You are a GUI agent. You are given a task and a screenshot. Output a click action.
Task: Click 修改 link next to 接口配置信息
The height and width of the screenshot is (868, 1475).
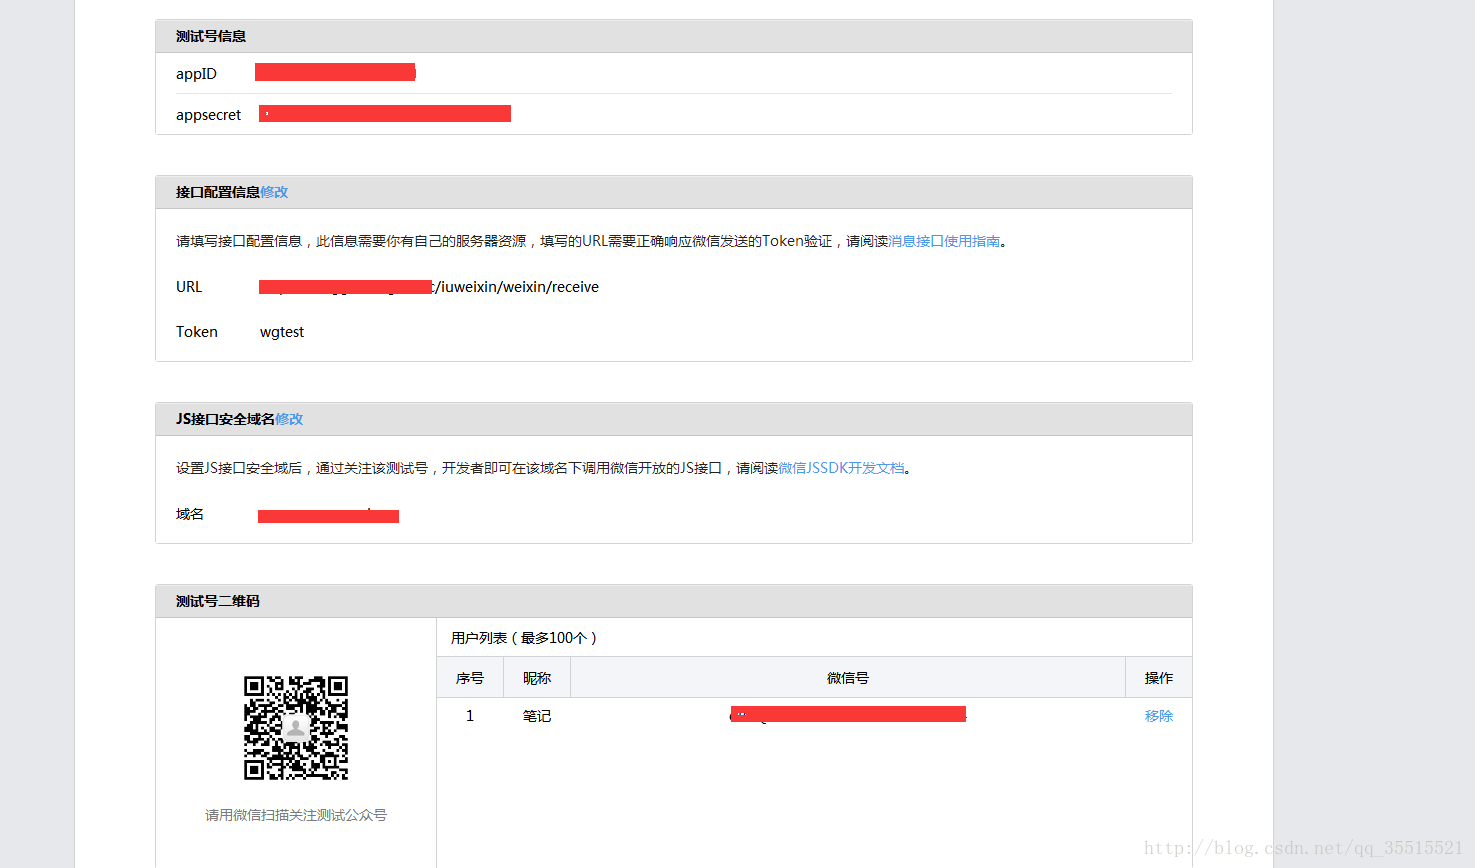(274, 192)
